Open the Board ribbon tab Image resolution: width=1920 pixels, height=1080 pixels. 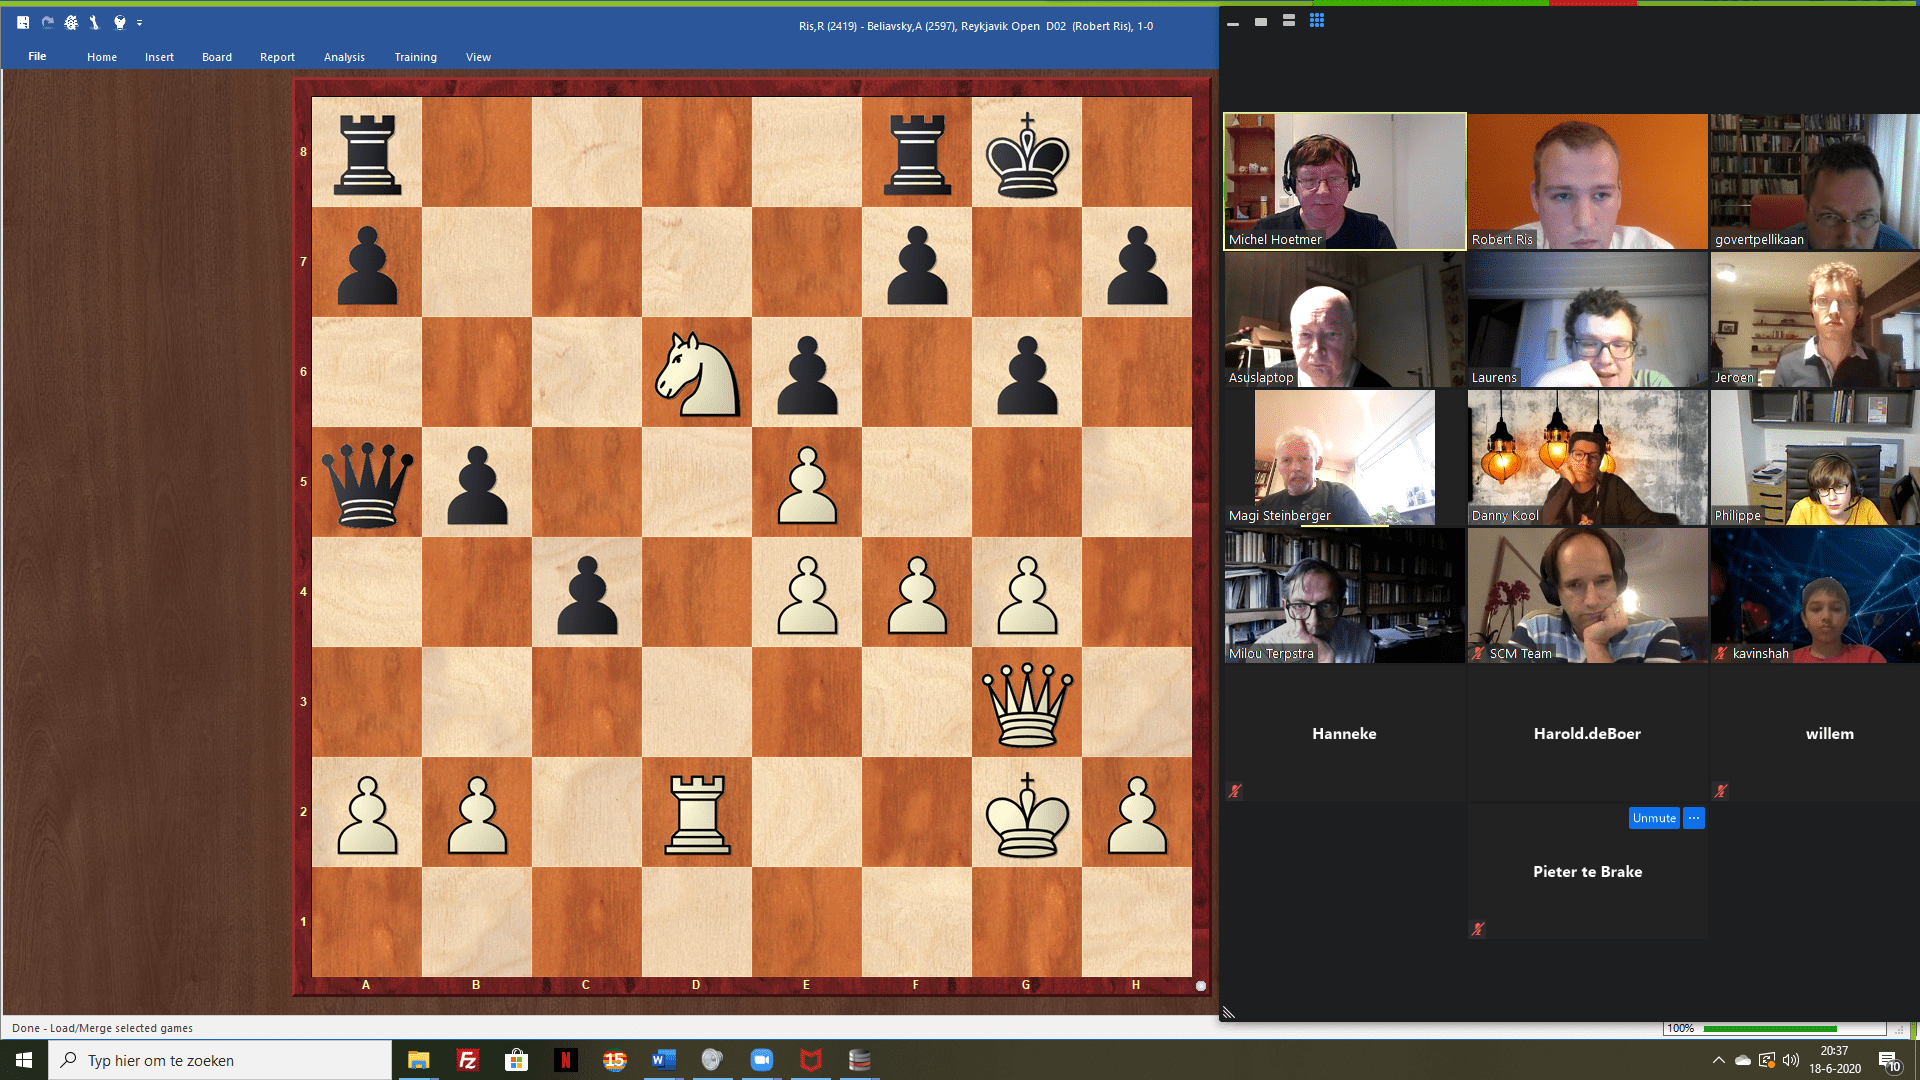click(217, 57)
